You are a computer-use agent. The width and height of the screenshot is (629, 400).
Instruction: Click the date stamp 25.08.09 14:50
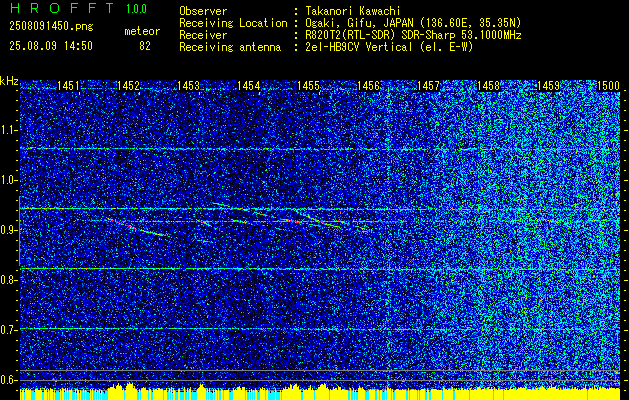51,46
